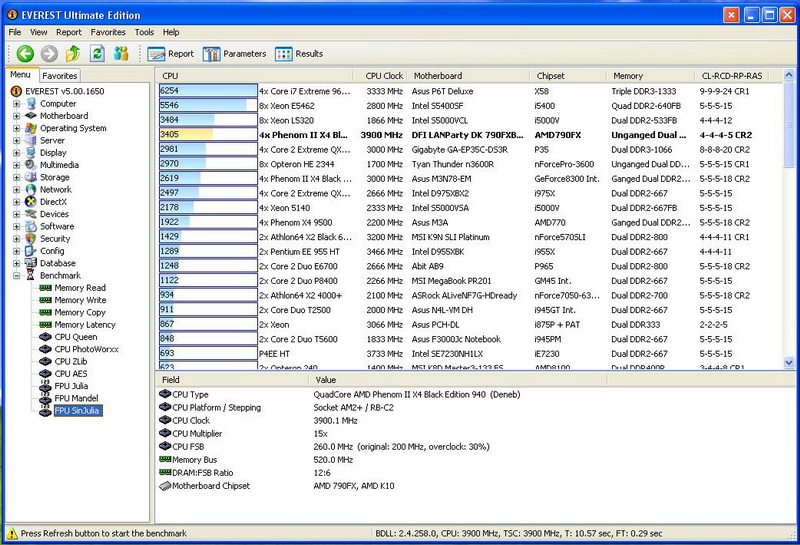Expand the Software tree node
Image resolution: width=800 pixels, height=545 pixels.
[x=17, y=226]
